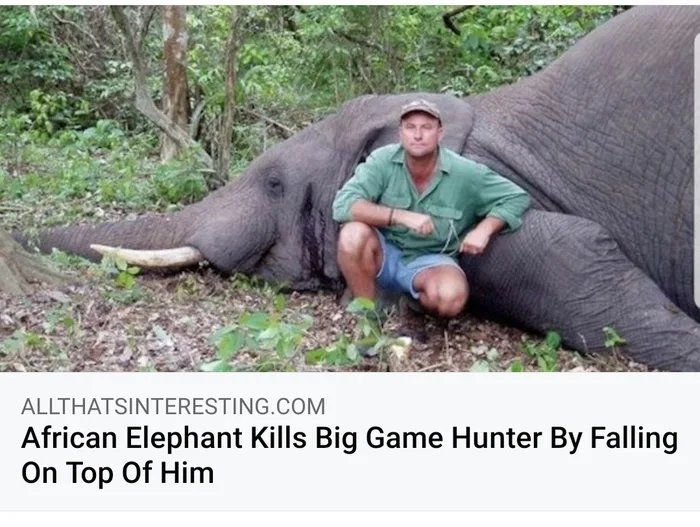Click the tree trunk in photo background
This screenshot has width=700, height=527.
tap(175, 80)
